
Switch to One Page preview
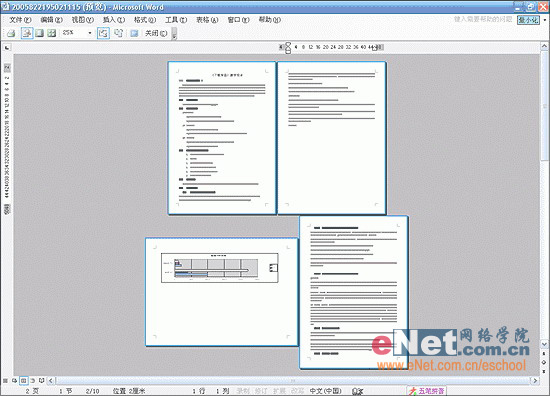pyautogui.click(x=40, y=33)
